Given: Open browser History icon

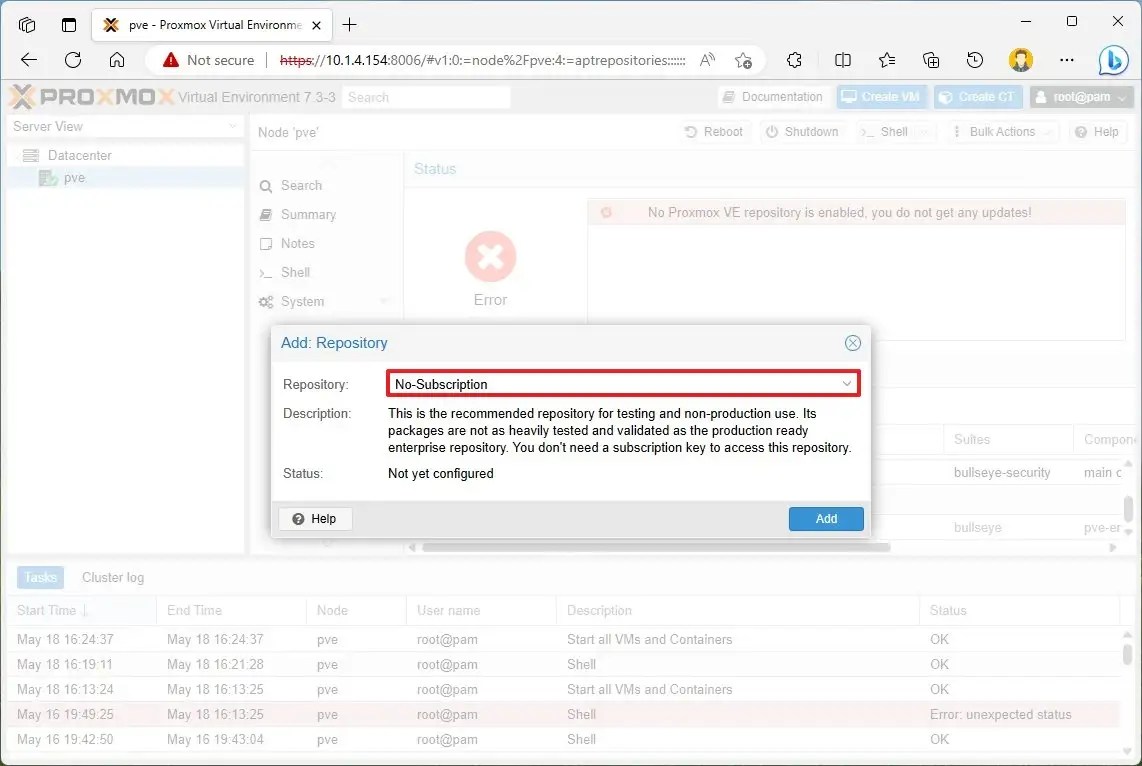Looking at the screenshot, I should (x=974, y=60).
